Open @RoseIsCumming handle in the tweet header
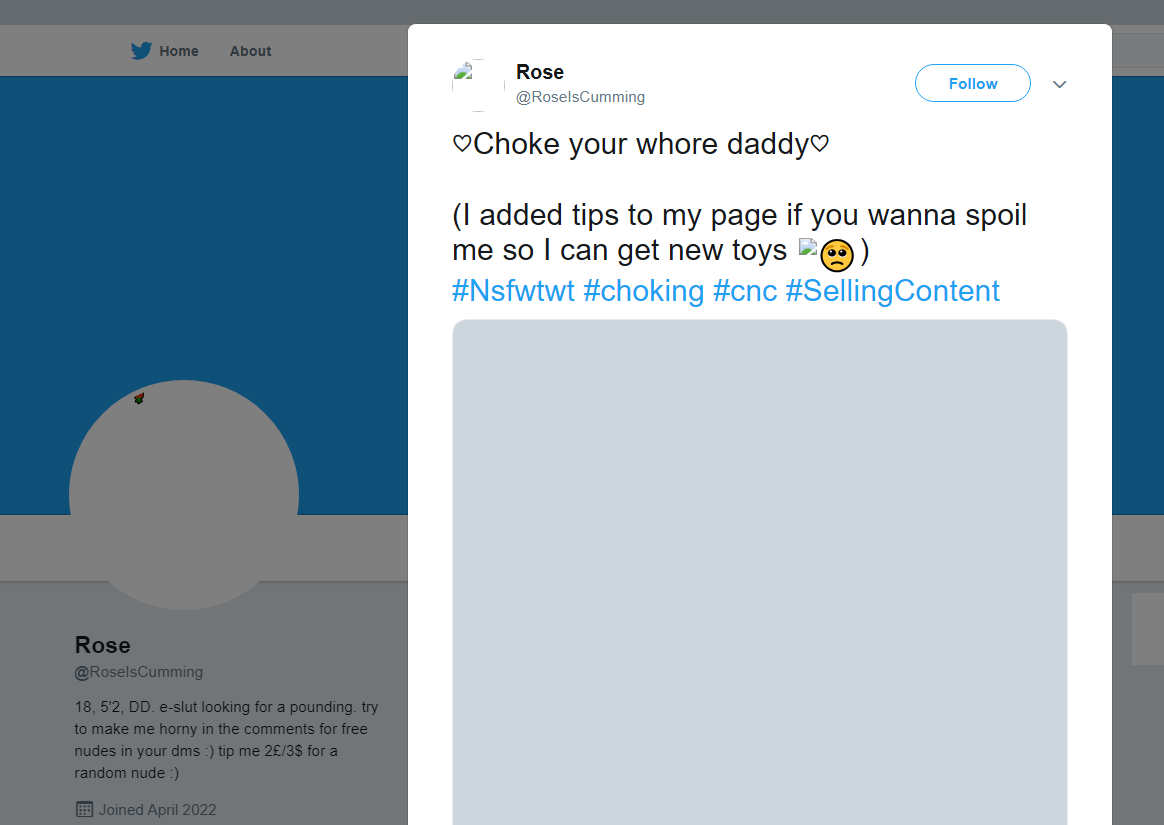The height and width of the screenshot is (825, 1164). [580, 97]
